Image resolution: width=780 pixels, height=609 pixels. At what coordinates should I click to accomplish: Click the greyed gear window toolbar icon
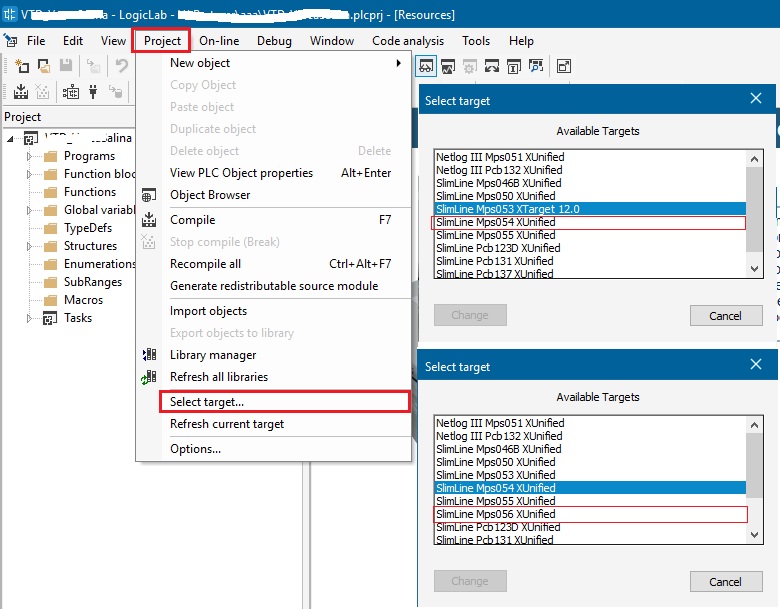click(470, 66)
